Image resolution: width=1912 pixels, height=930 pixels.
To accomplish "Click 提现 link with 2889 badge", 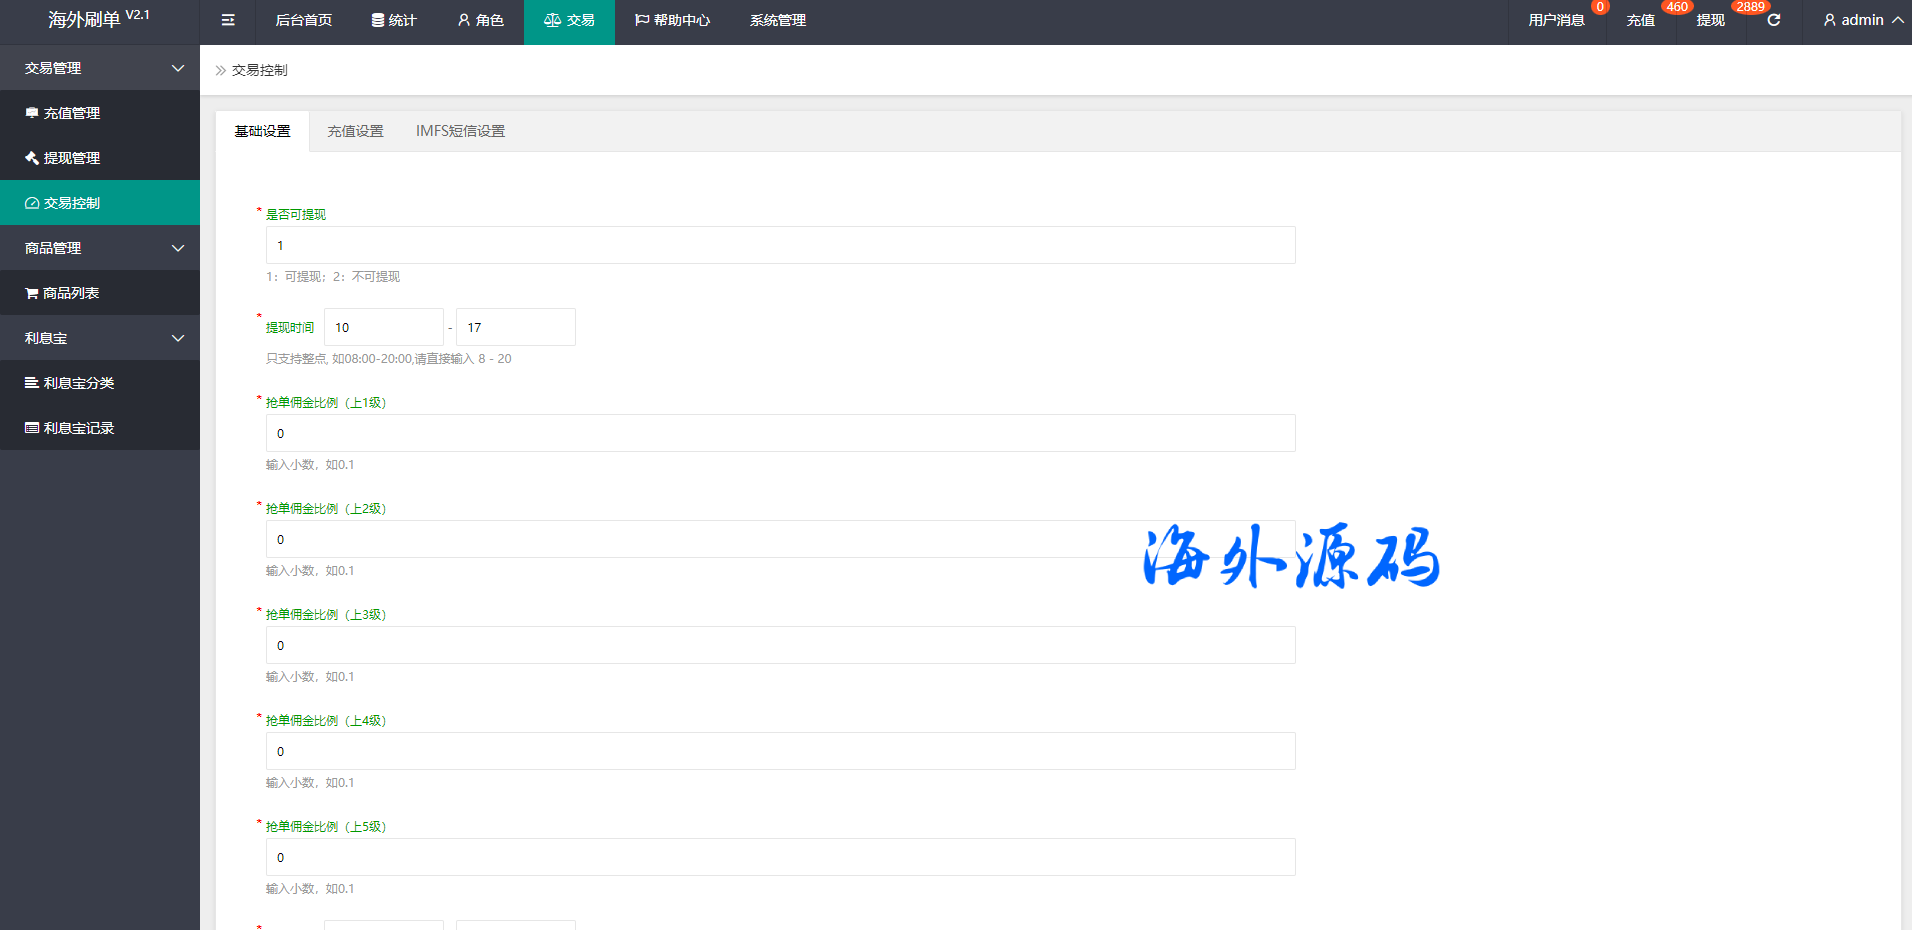I will (x=1710, y=20).
